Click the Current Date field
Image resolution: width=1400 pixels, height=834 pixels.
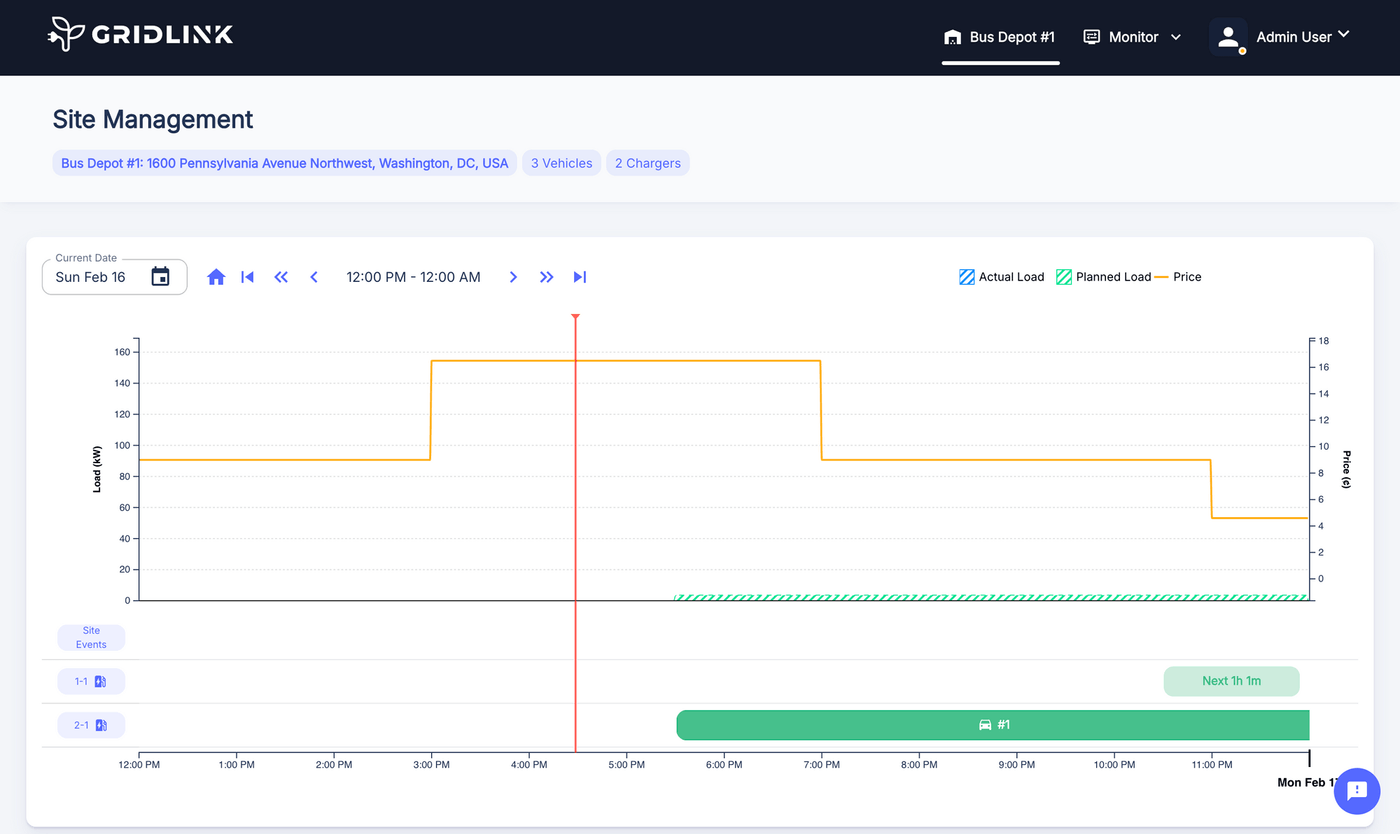click(114, 277)
